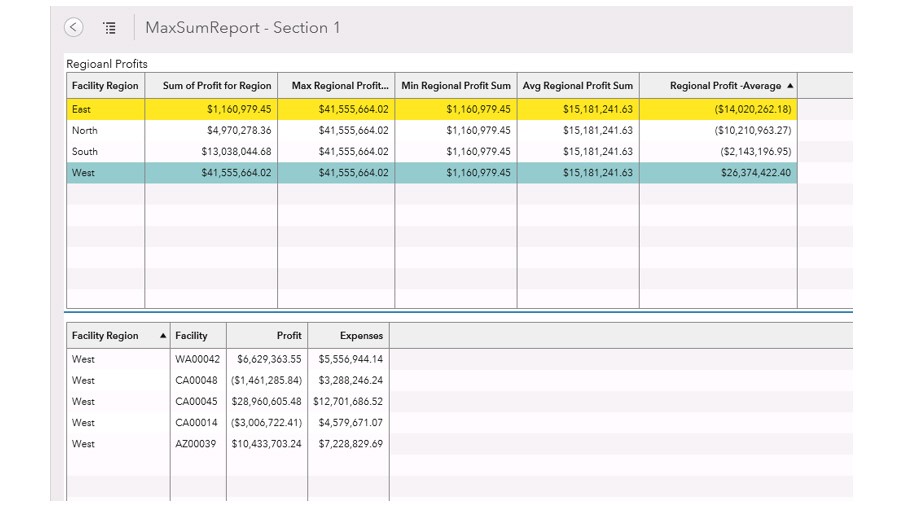The image size is (905, 509).
Task: Sort by Min Regional Profit Sum header
Action: (x=455, y=86)
